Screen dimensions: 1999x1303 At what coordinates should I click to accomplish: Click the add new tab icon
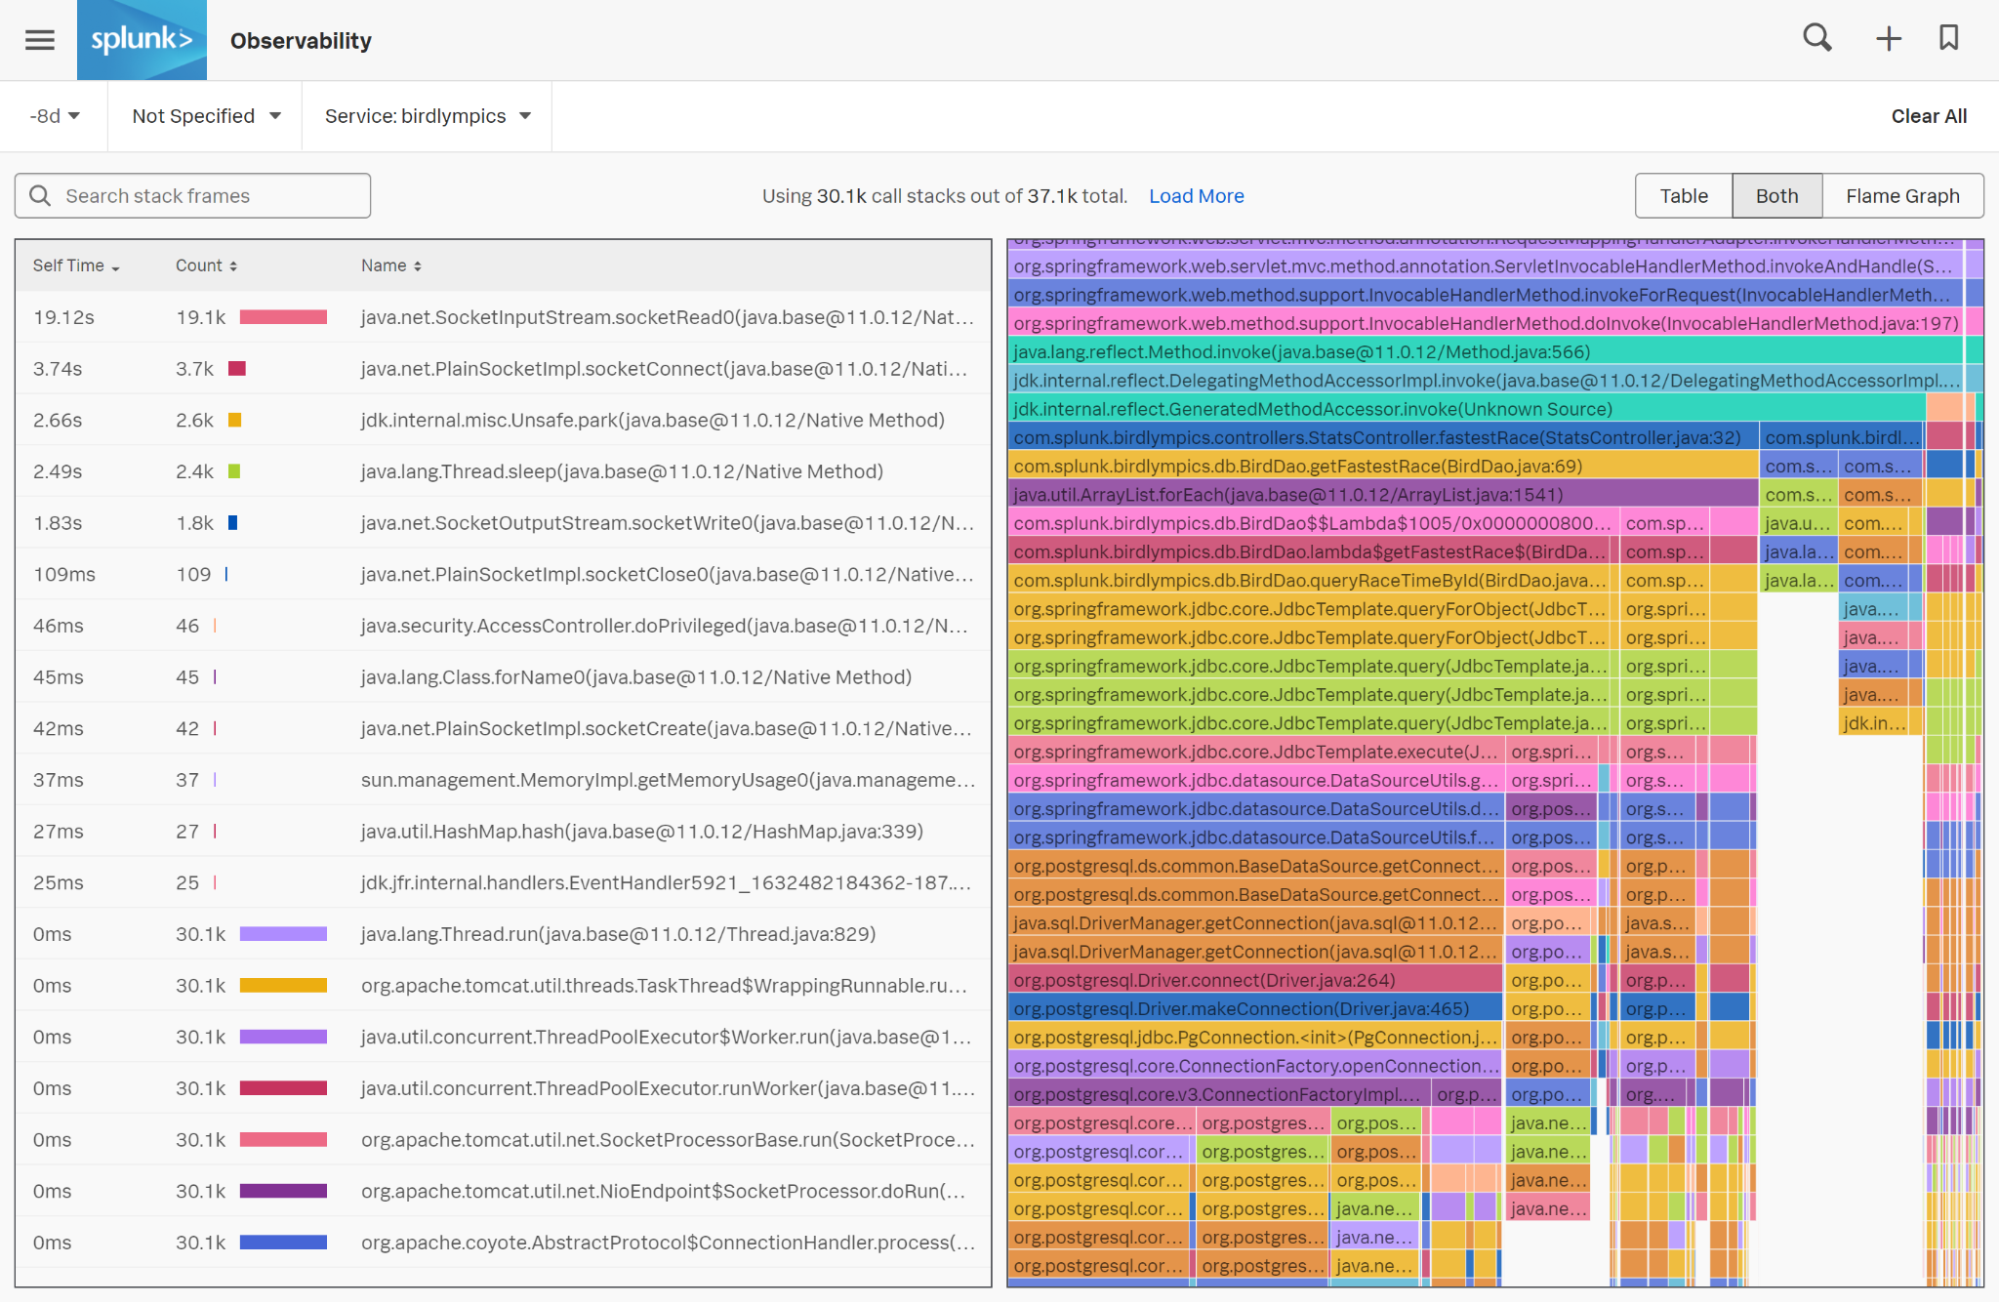pos(1888,39)
